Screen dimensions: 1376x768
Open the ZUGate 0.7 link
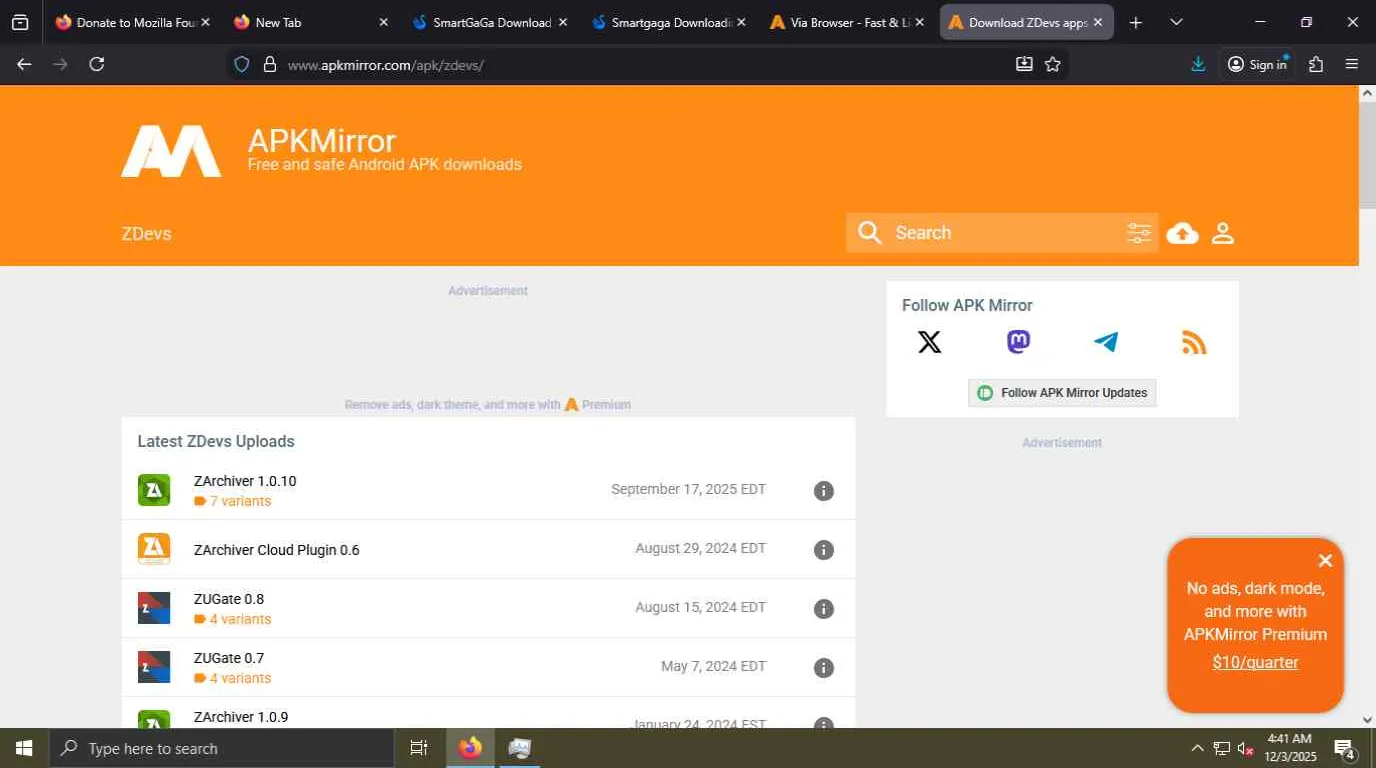pyautogui.click(x=229, y=658)
